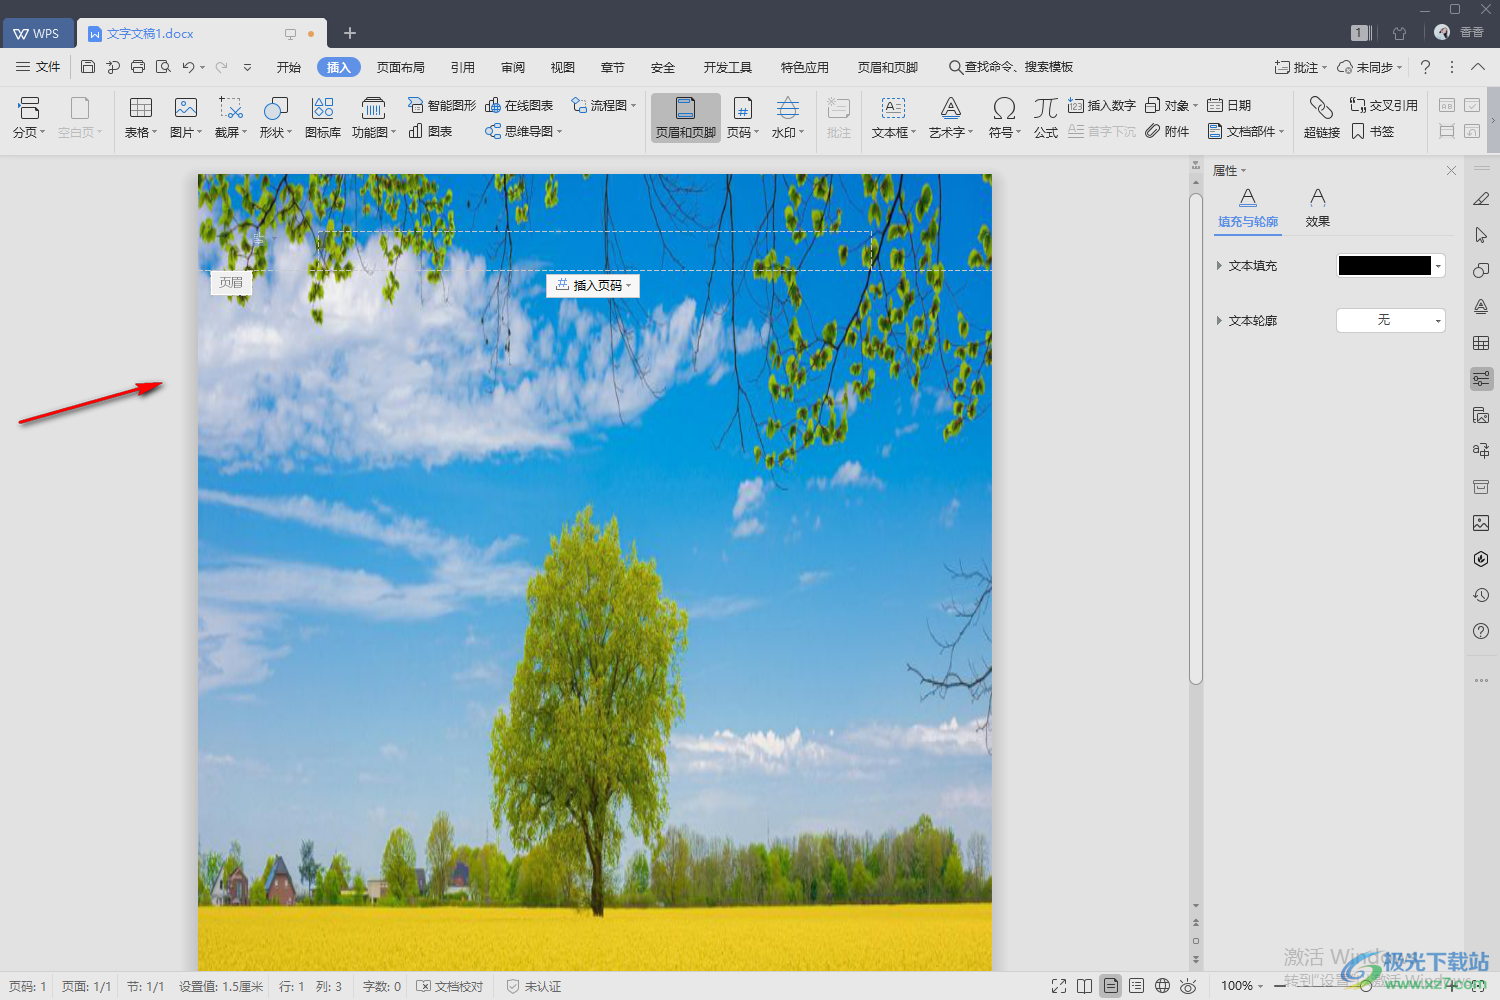Toggle page layout view in status bar

[1111, 986]
